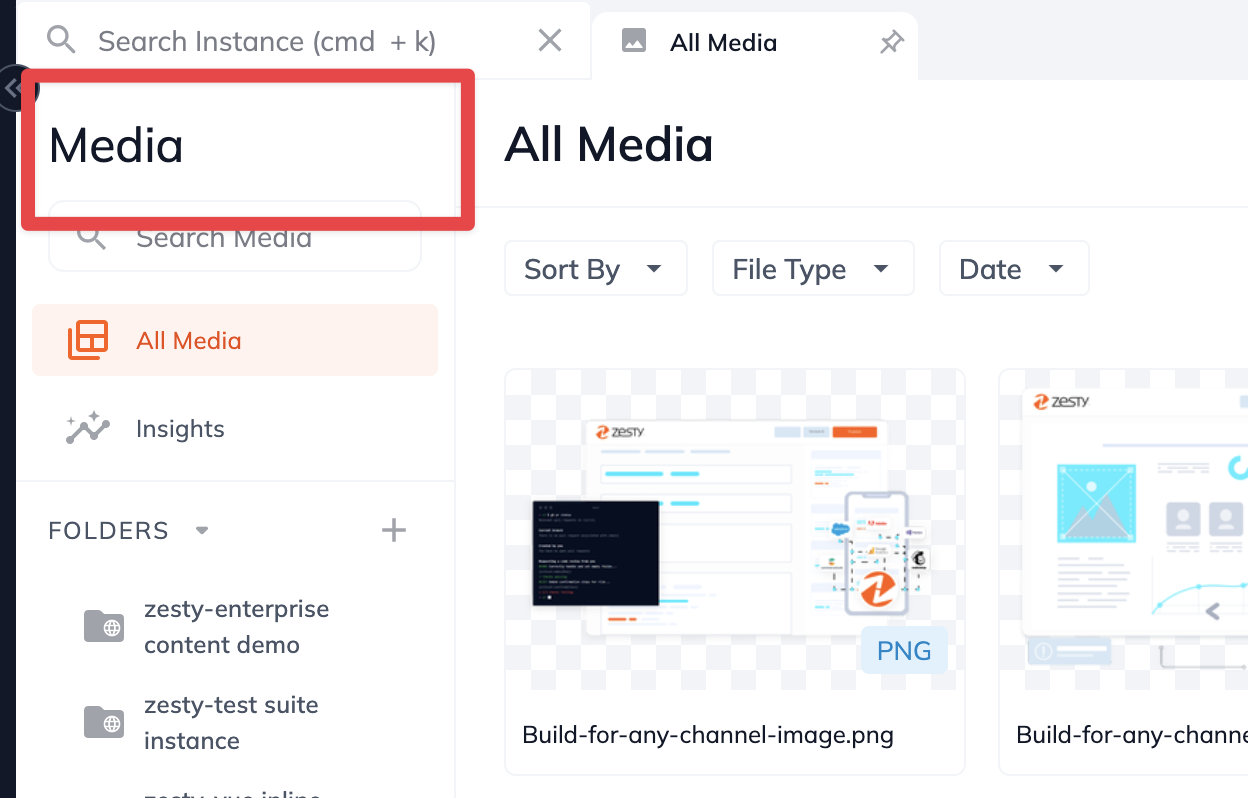
Task: Click the zesty-enterprise content demo folder icon
Action: coord(104,626)
